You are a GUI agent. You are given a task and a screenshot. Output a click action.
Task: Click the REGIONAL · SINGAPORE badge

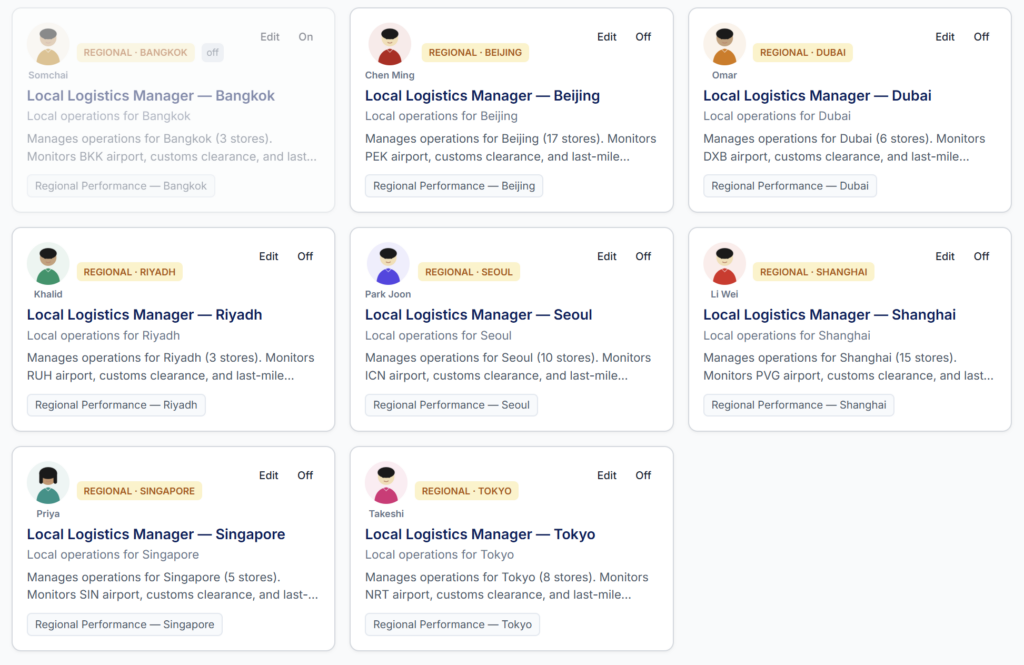coord(139,491)
